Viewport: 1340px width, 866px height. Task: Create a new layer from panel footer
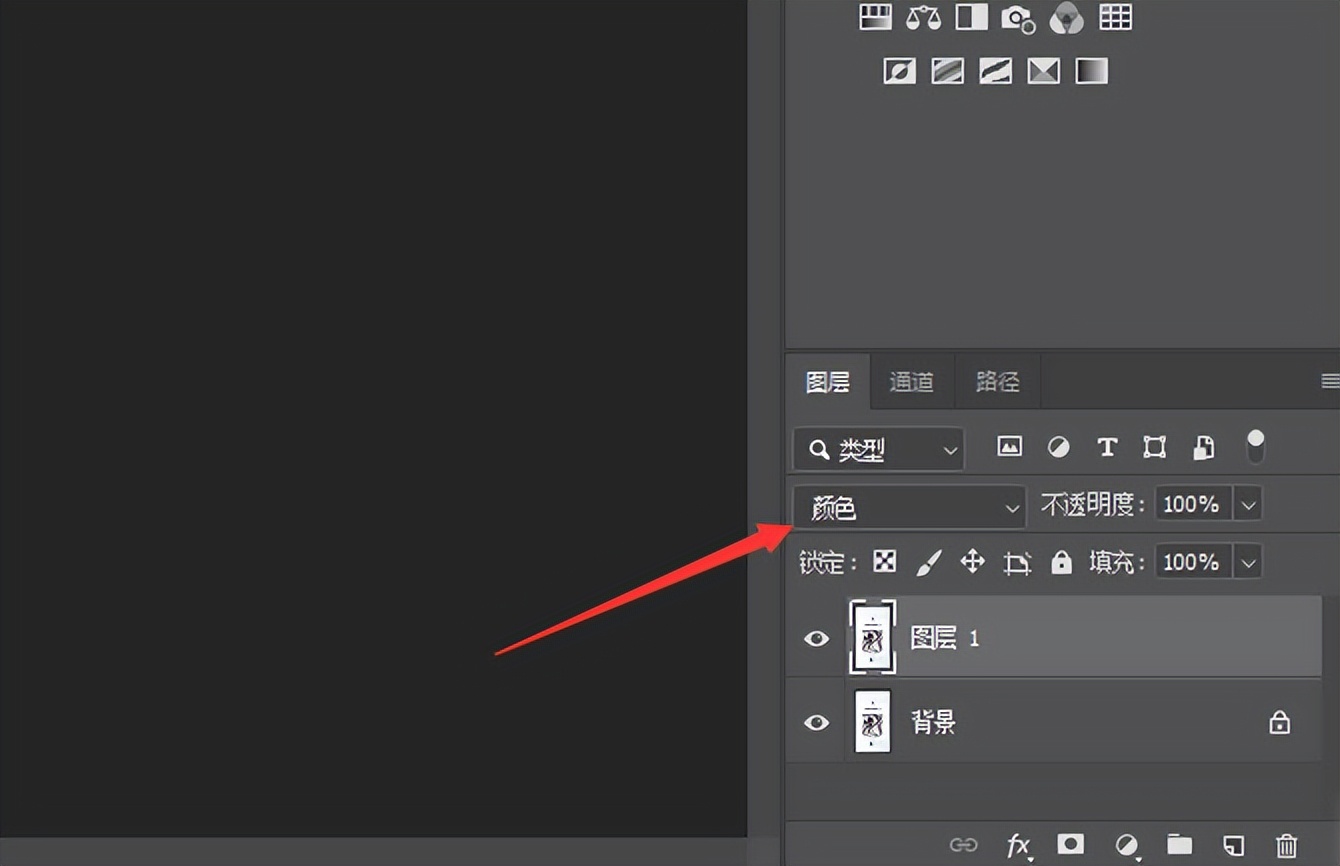(1234, 845)
